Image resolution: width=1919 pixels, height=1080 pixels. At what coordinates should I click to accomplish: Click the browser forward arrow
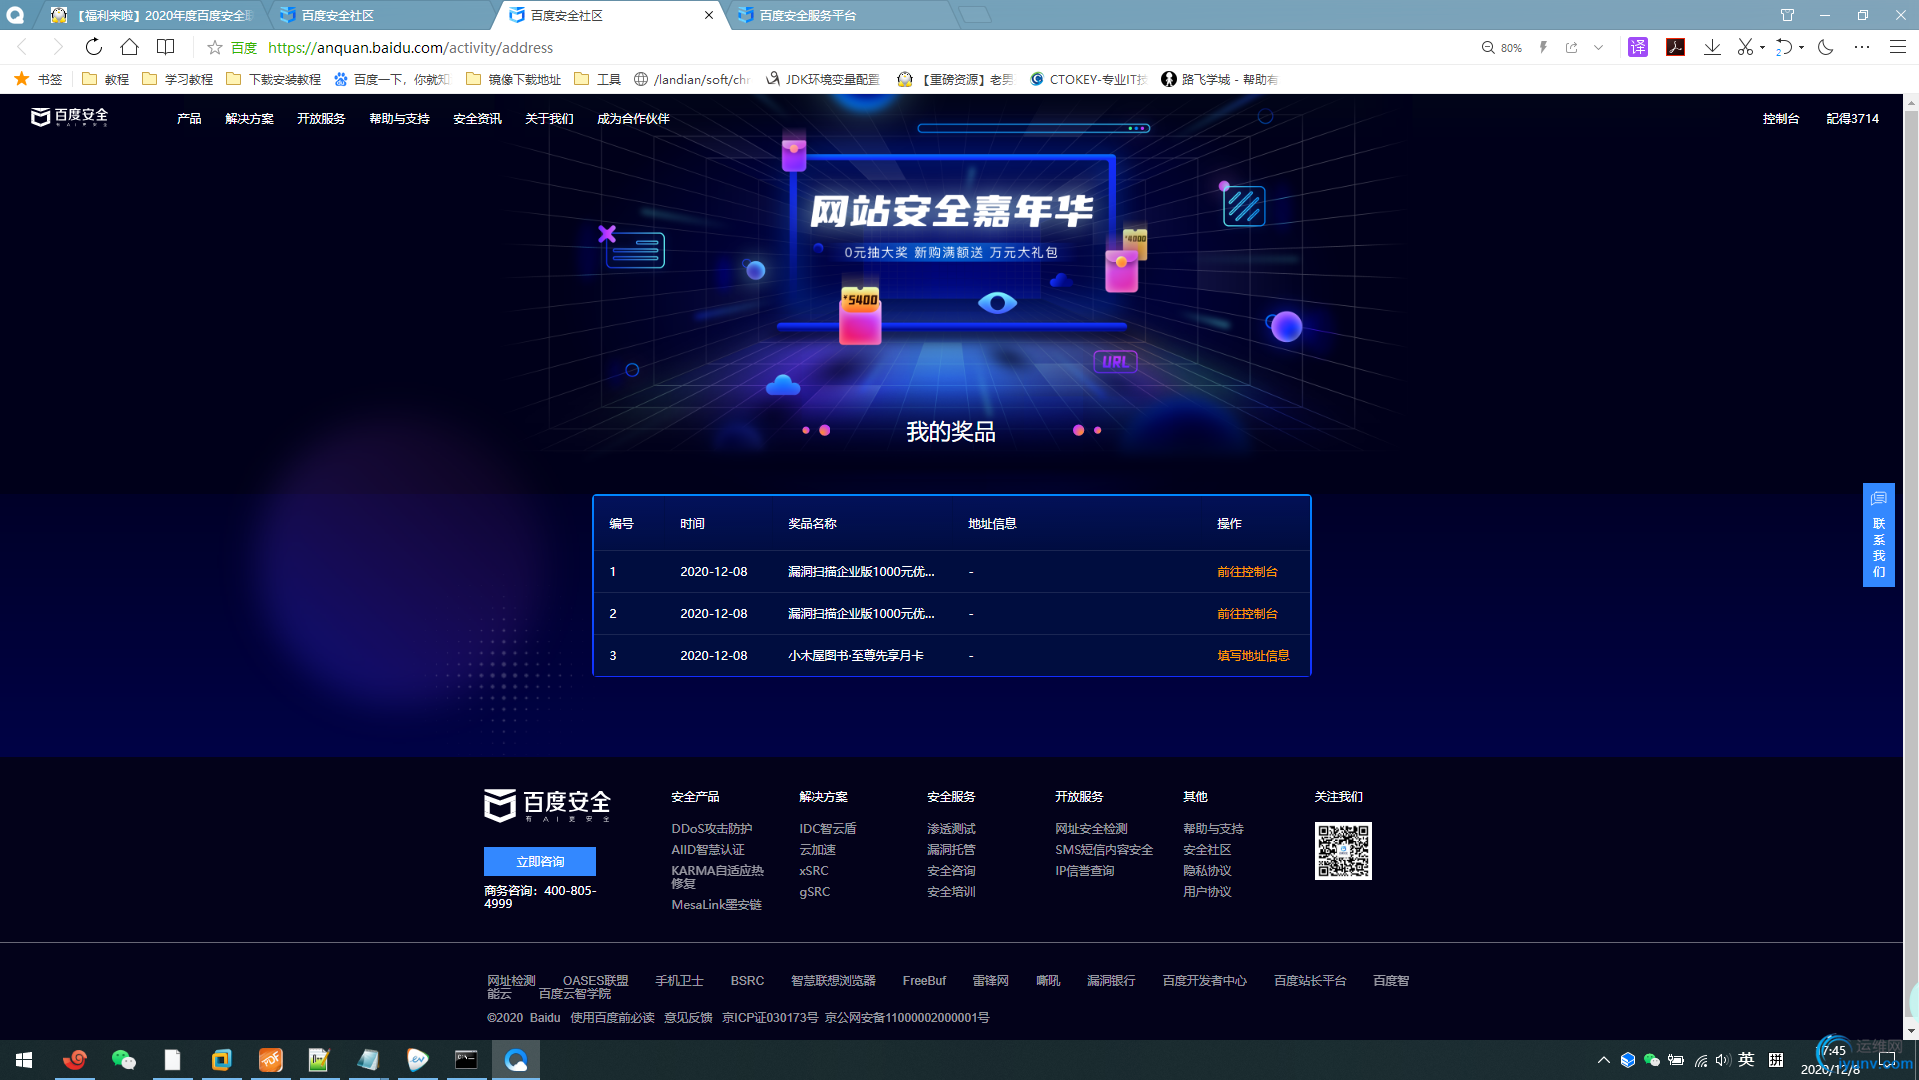[x=57, y=47]
